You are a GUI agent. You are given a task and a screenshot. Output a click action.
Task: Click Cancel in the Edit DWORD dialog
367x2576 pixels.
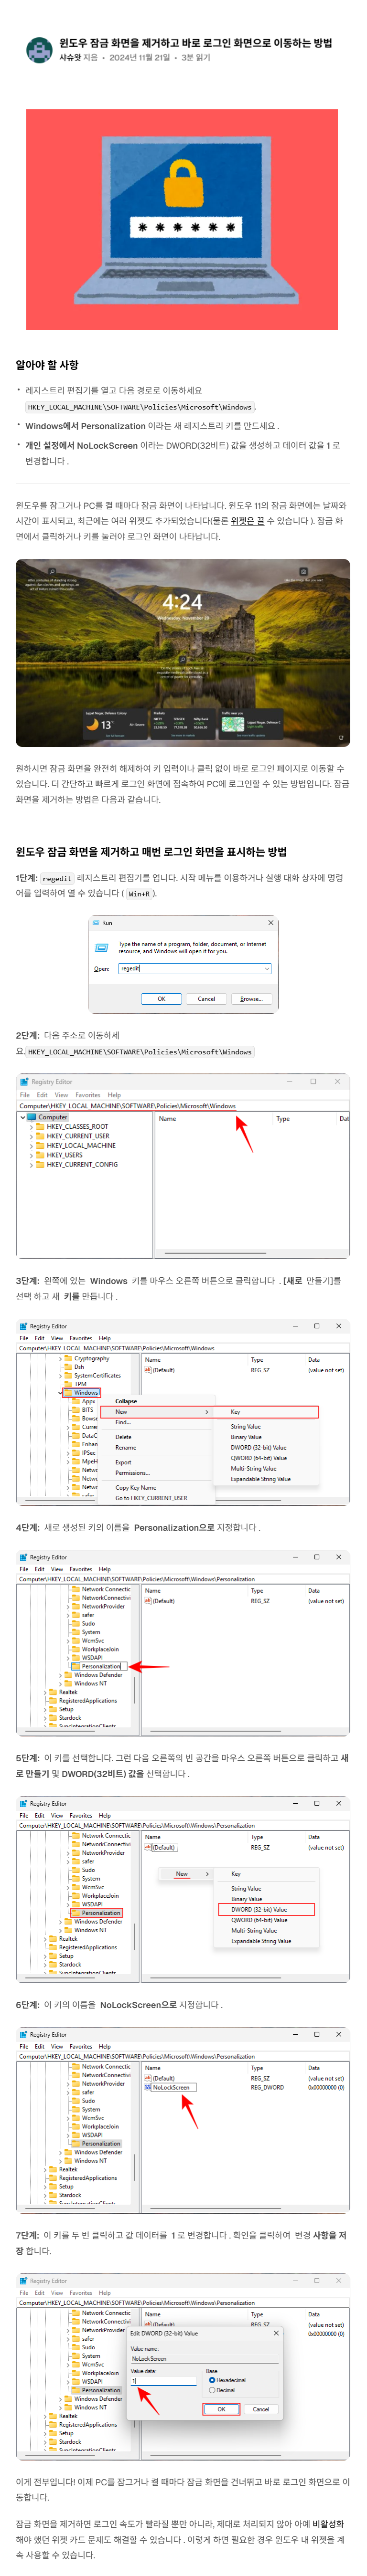[x=260, y=2409]
